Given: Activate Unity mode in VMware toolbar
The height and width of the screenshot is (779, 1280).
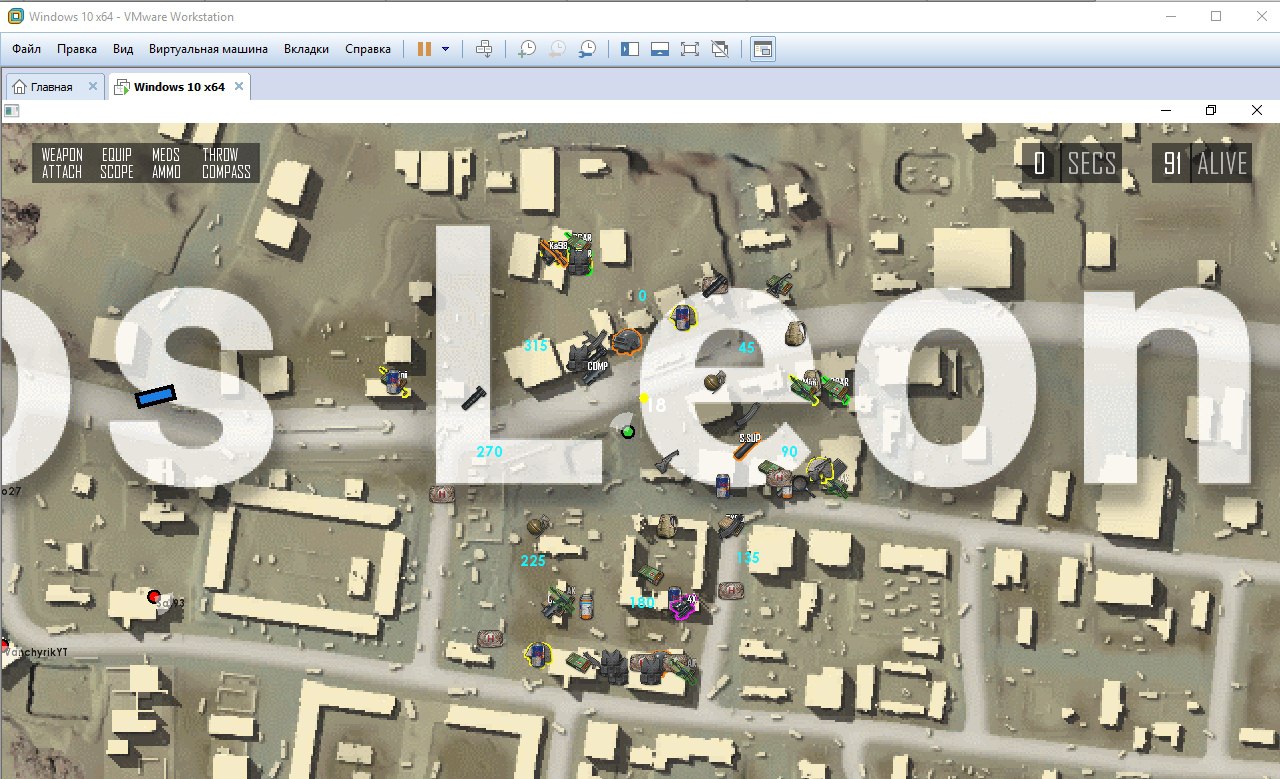Looking at the screenshot, I should click(720, 48).
